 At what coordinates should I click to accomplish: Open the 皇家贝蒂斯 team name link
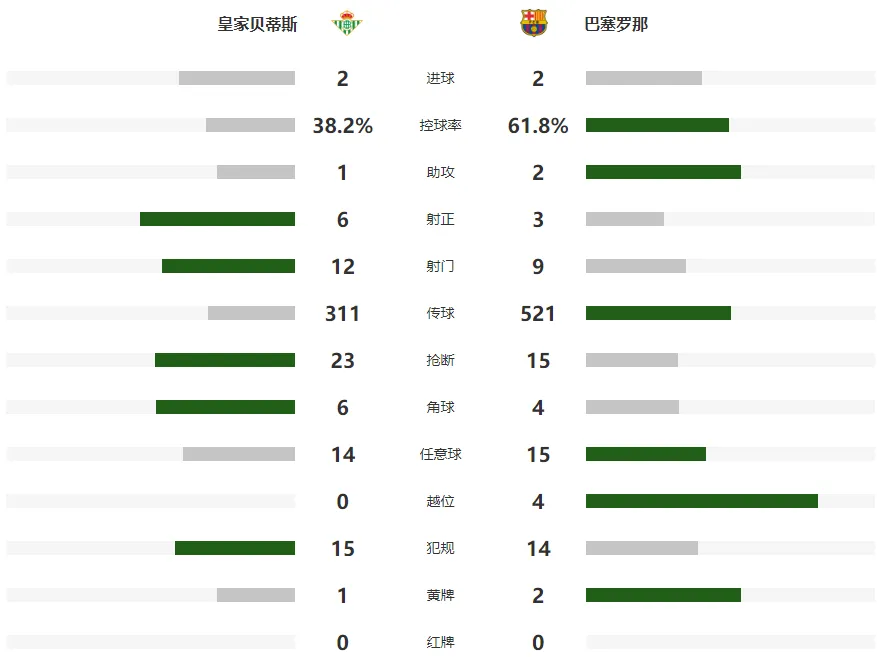click(x=257, y=24)
